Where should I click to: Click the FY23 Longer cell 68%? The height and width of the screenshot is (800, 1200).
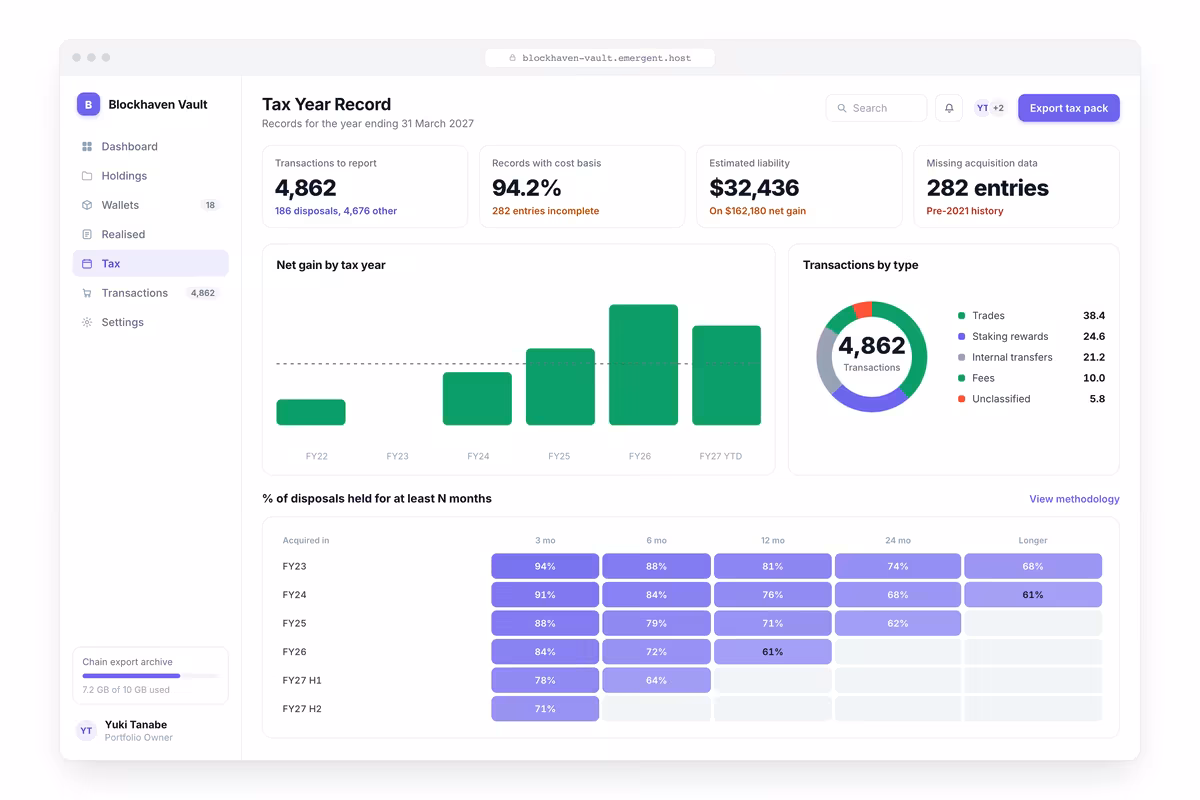pyautogui.click(x=1033, y=566)
